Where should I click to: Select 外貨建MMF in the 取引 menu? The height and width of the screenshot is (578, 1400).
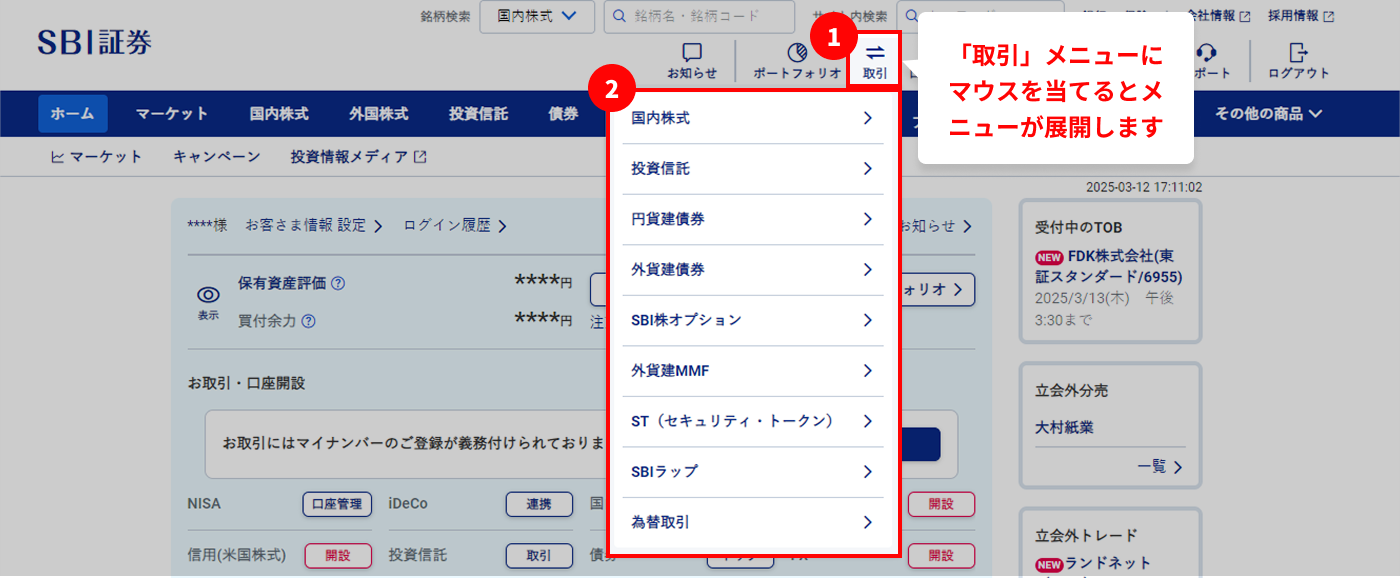(753, 371)
